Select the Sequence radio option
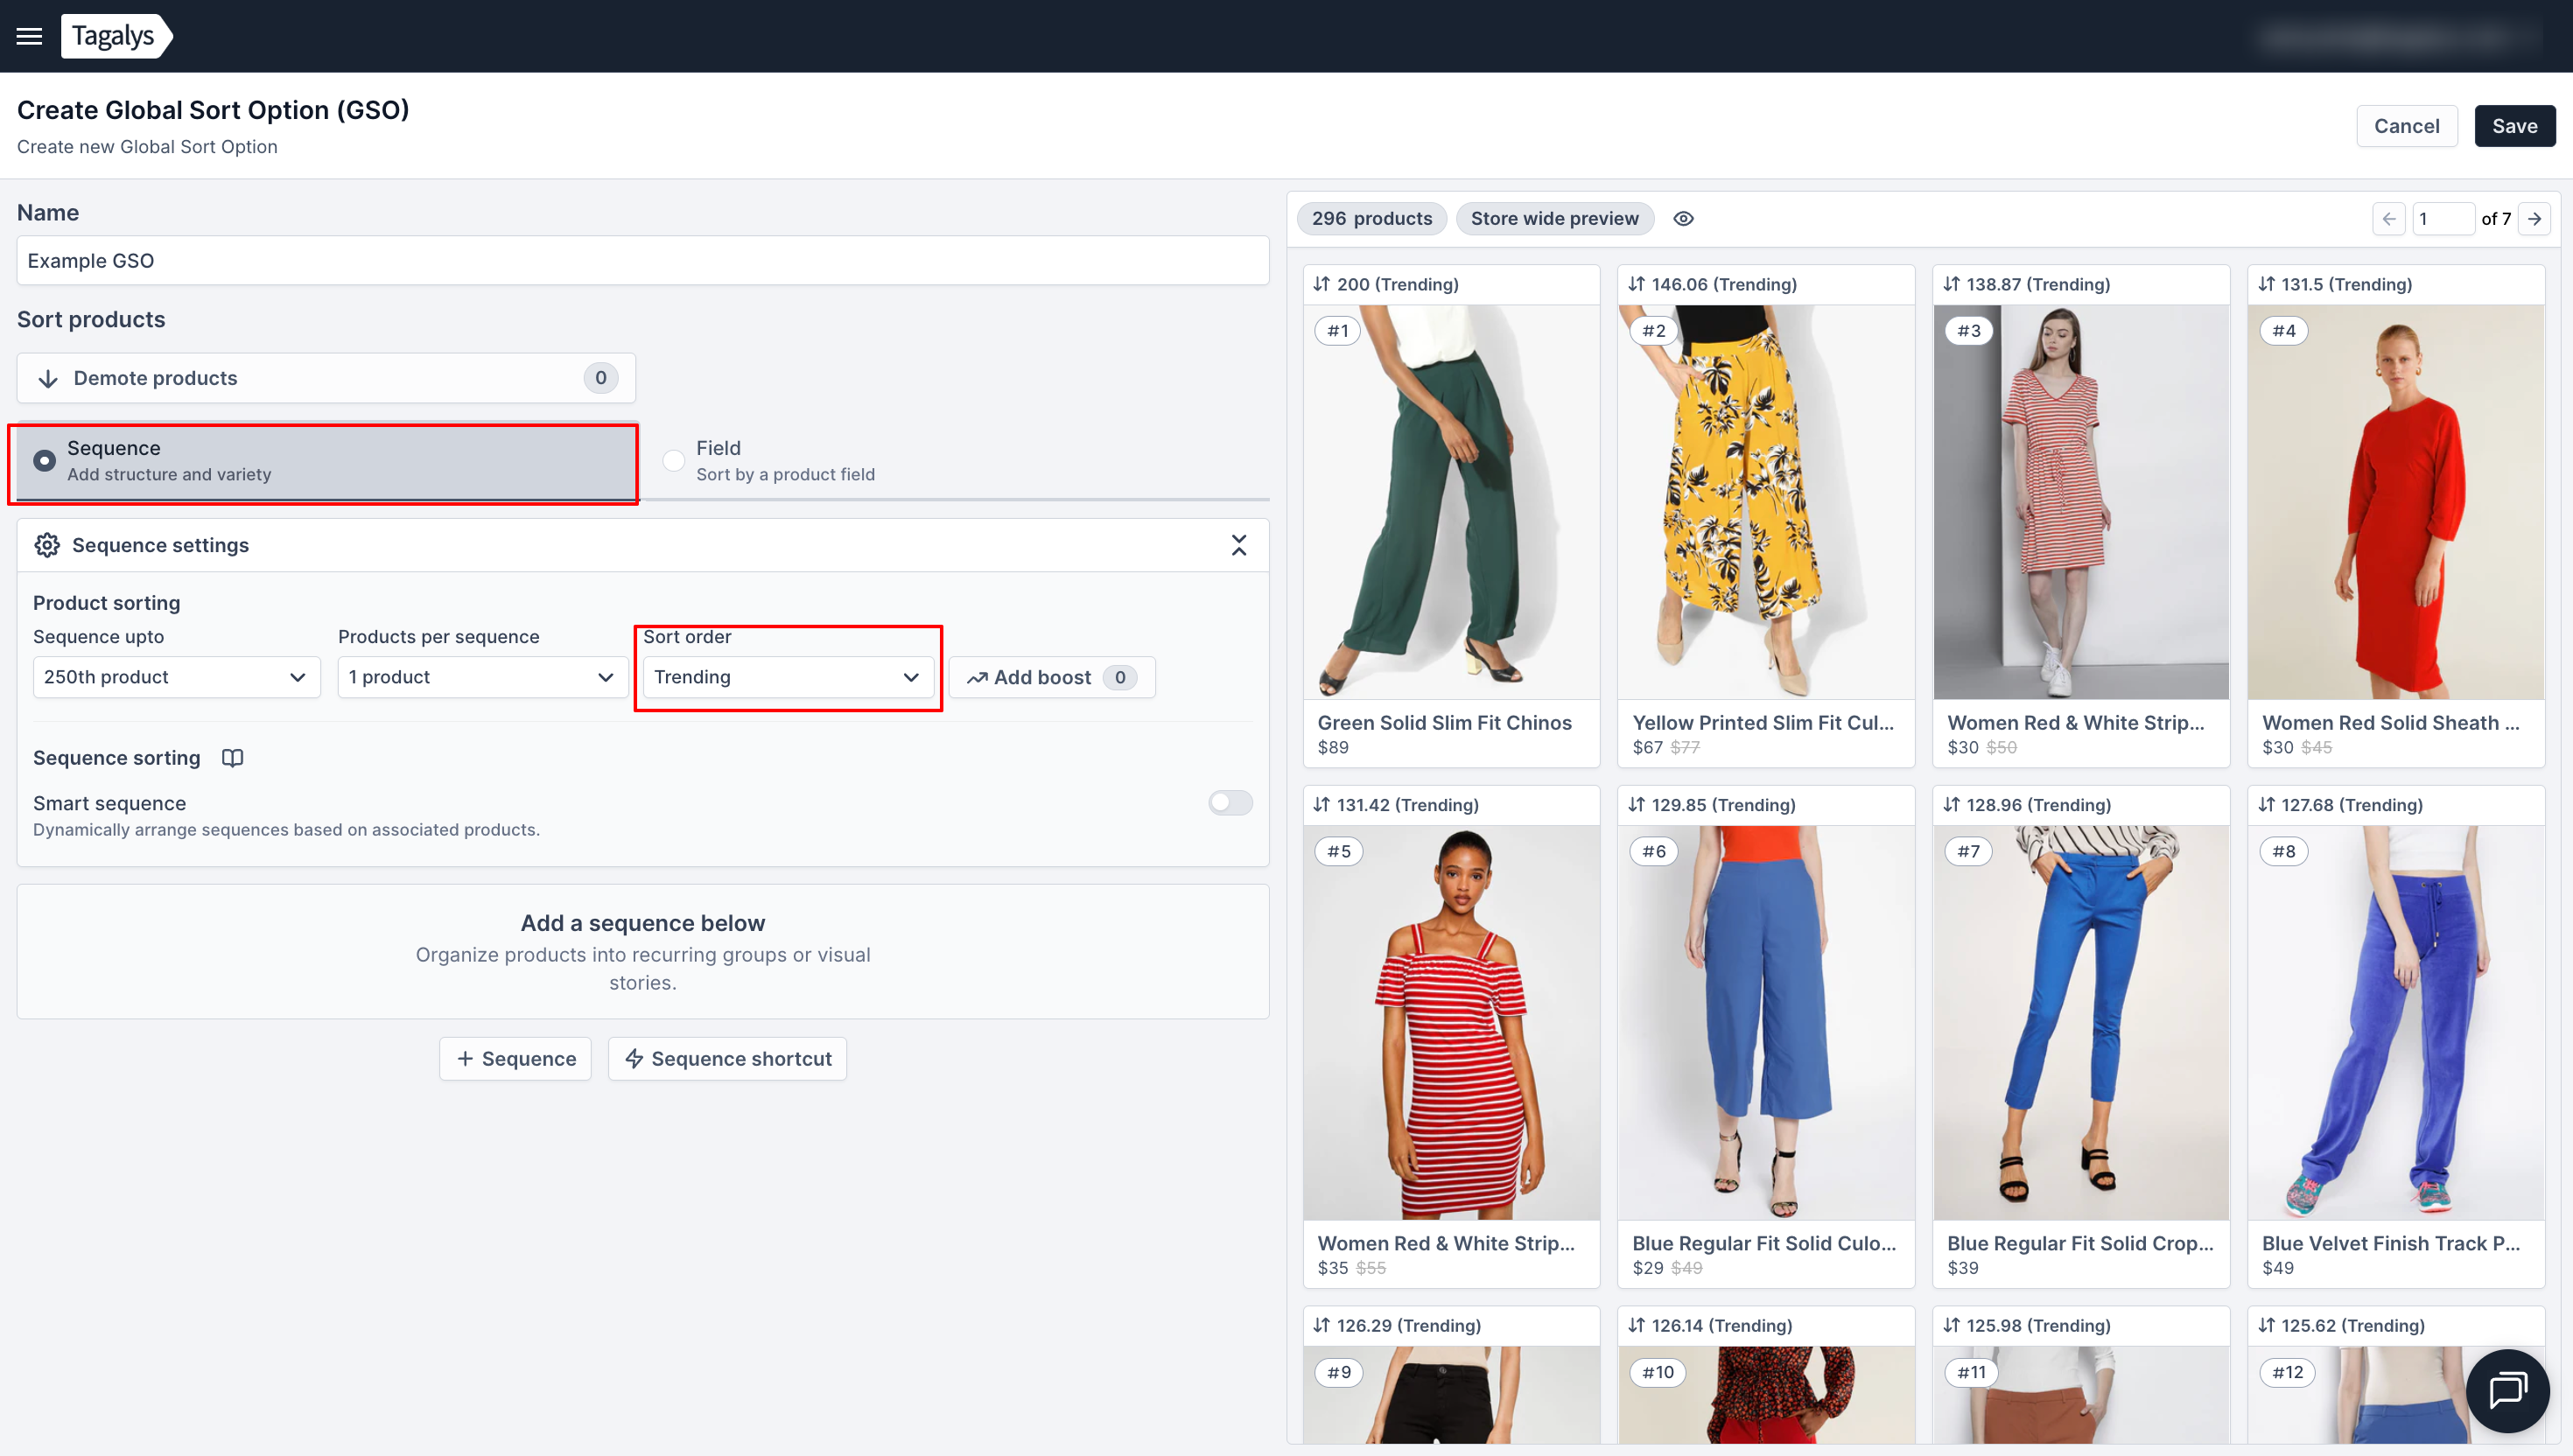Viewport: 2573px width, 1456px height. point(44,460)
